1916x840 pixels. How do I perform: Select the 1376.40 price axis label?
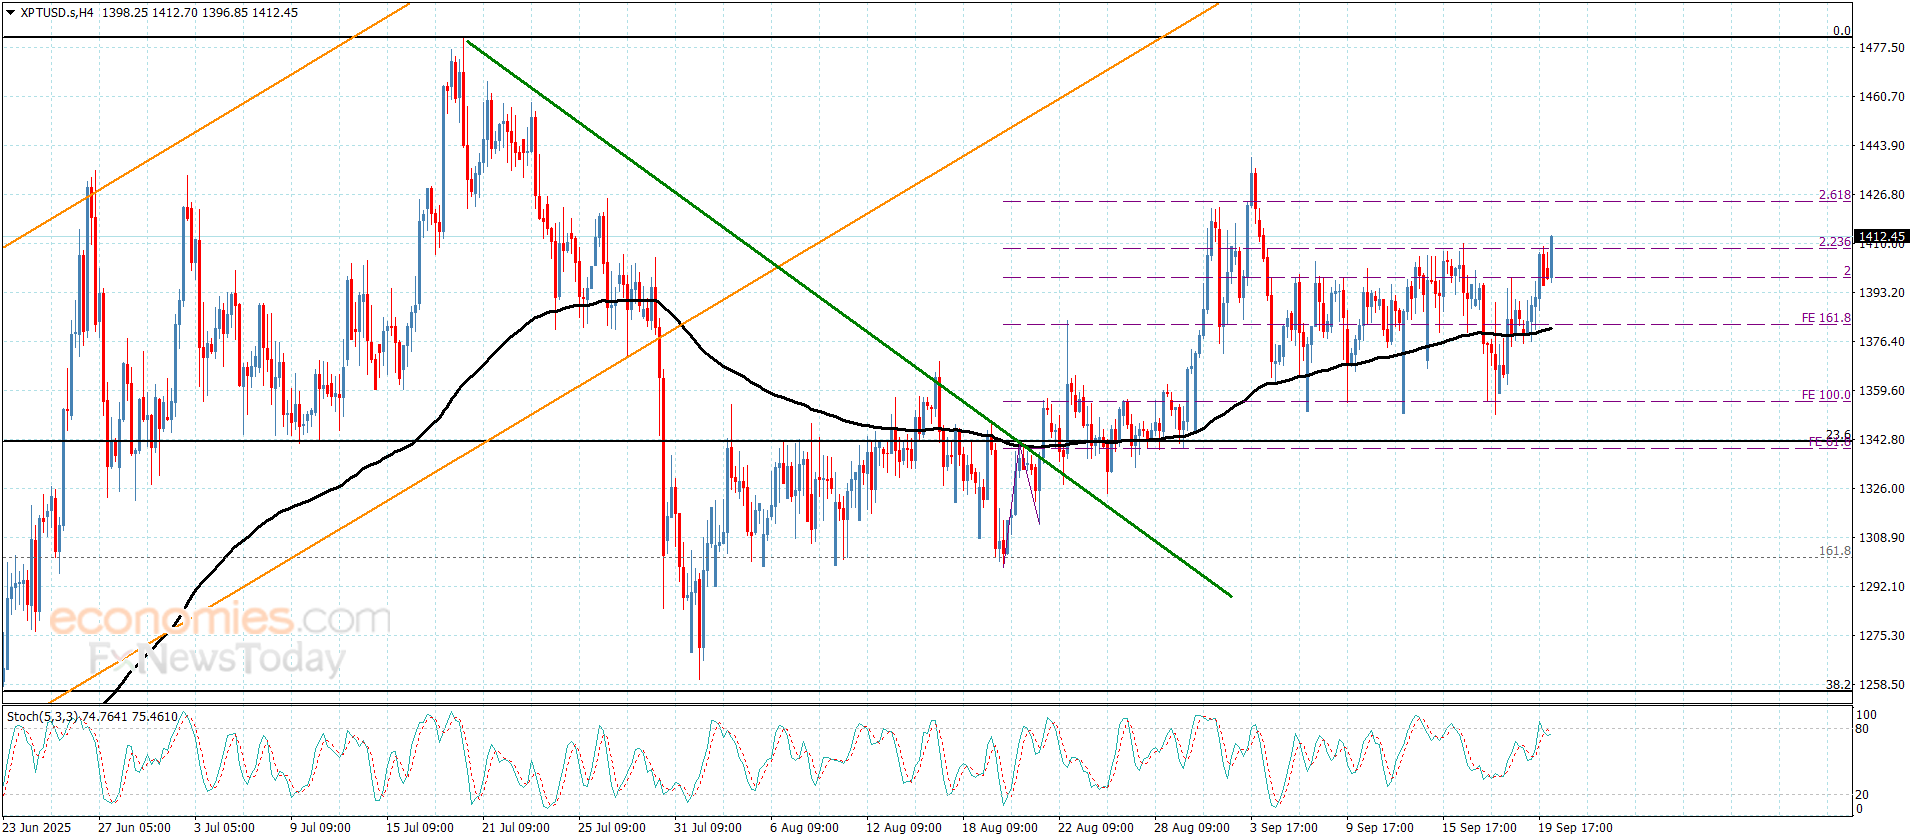click(x=1882, y=341)
